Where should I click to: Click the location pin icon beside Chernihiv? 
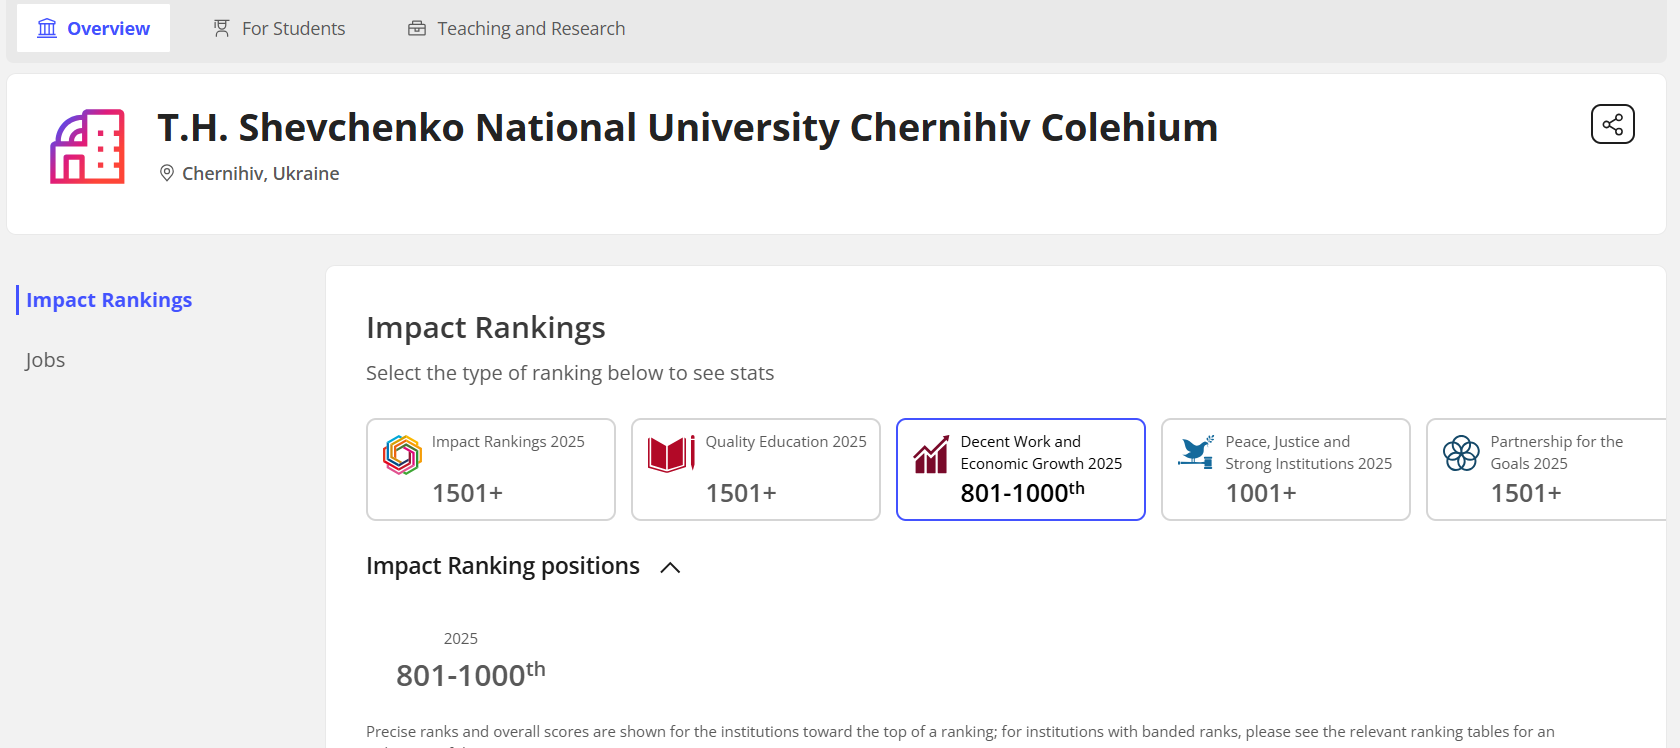tap(167, 173)
